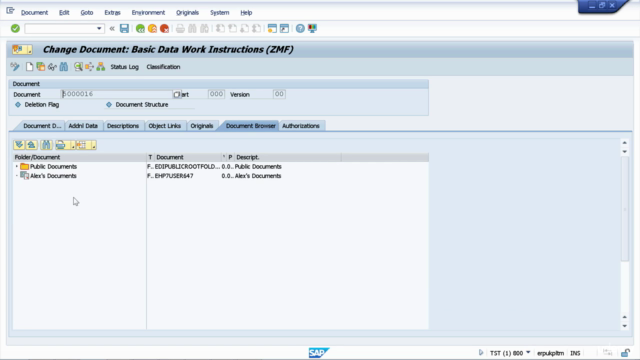Click inside the command field

coord(60,29)
